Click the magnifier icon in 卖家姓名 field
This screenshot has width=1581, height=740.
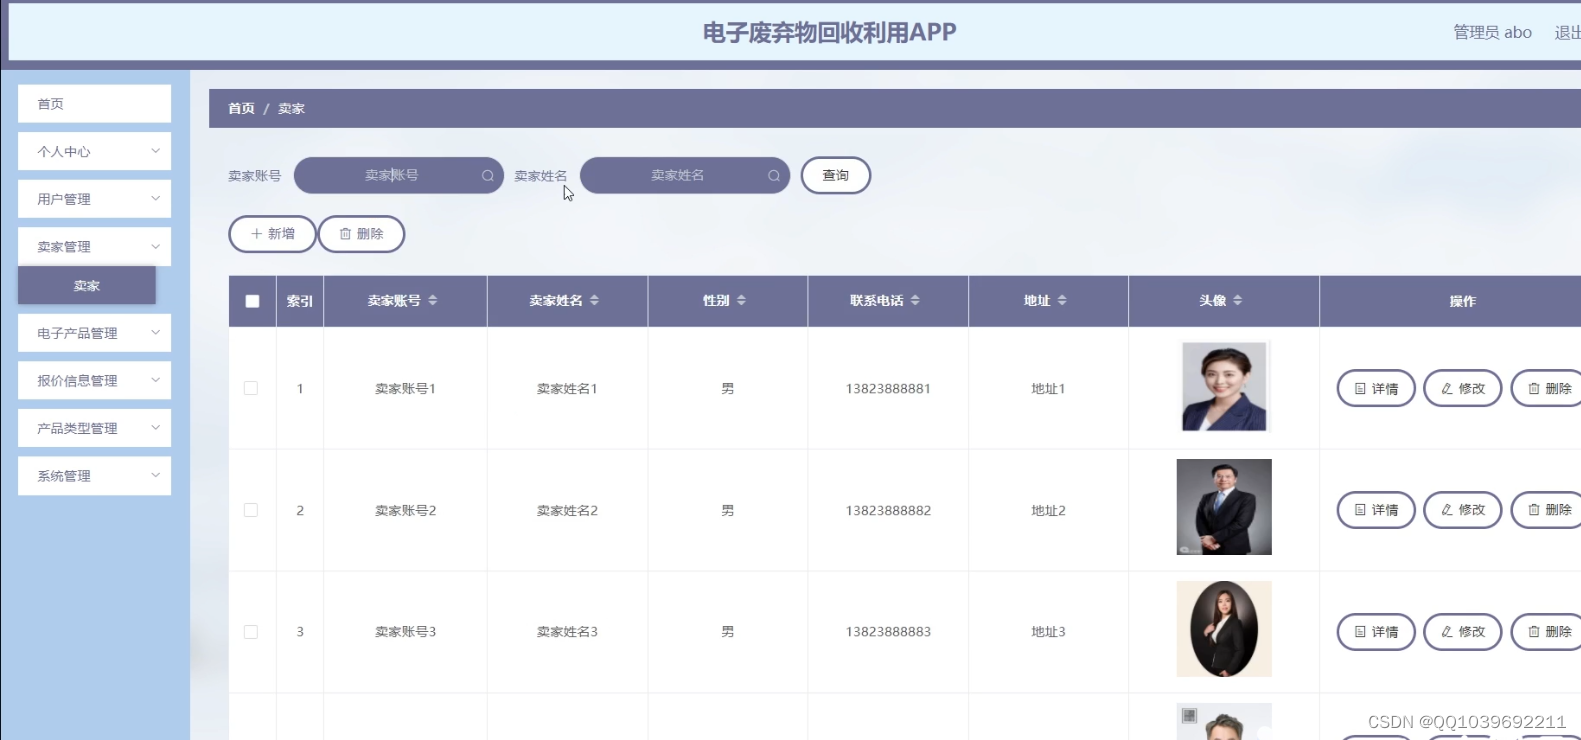click(x=774, y=176)
